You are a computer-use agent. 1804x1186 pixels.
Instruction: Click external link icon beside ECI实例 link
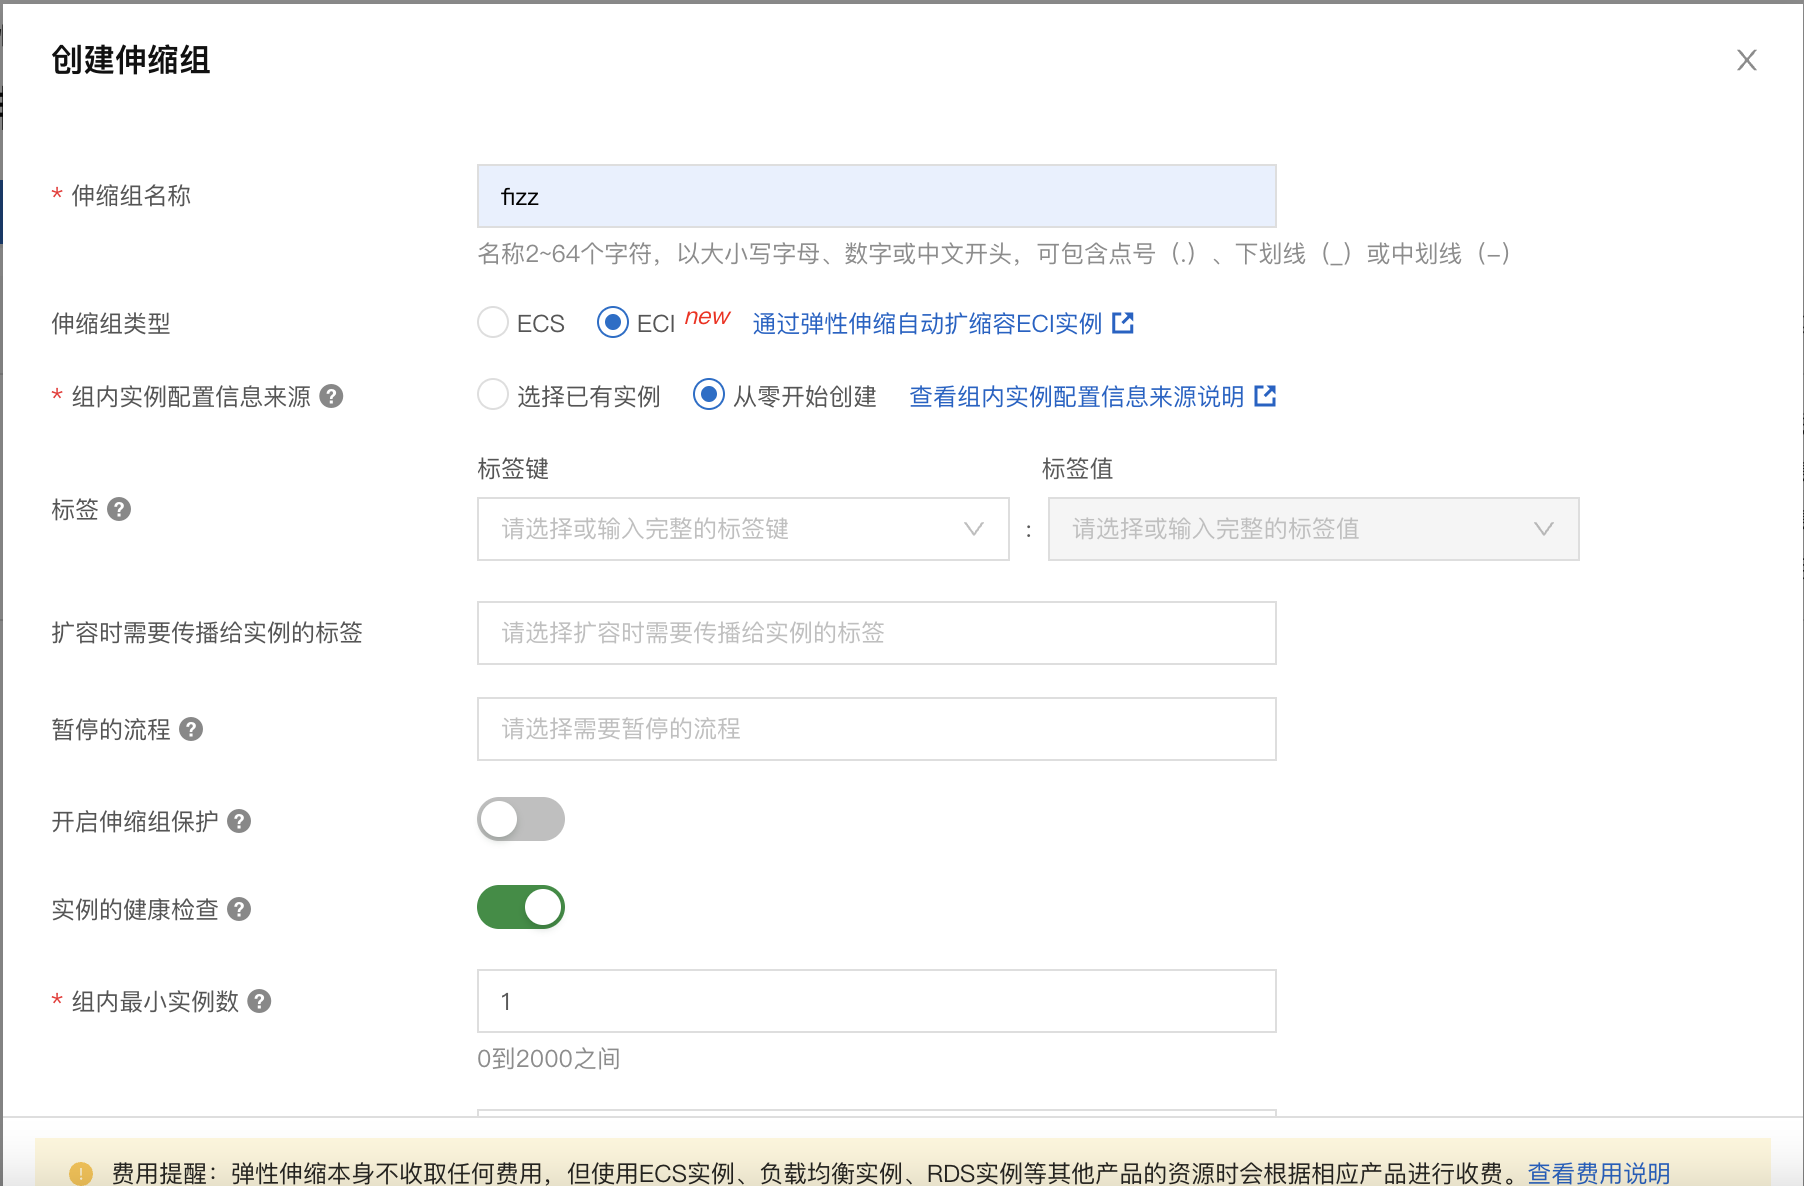point(1123,323)
